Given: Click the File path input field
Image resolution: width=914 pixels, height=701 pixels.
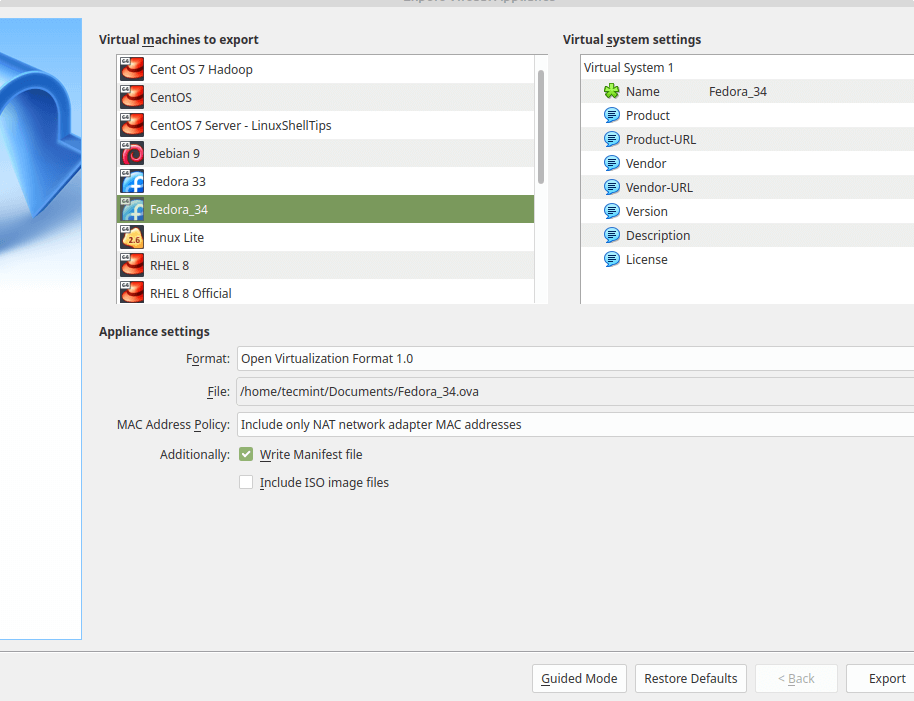Looking at the screenshot, I should 575,392.
